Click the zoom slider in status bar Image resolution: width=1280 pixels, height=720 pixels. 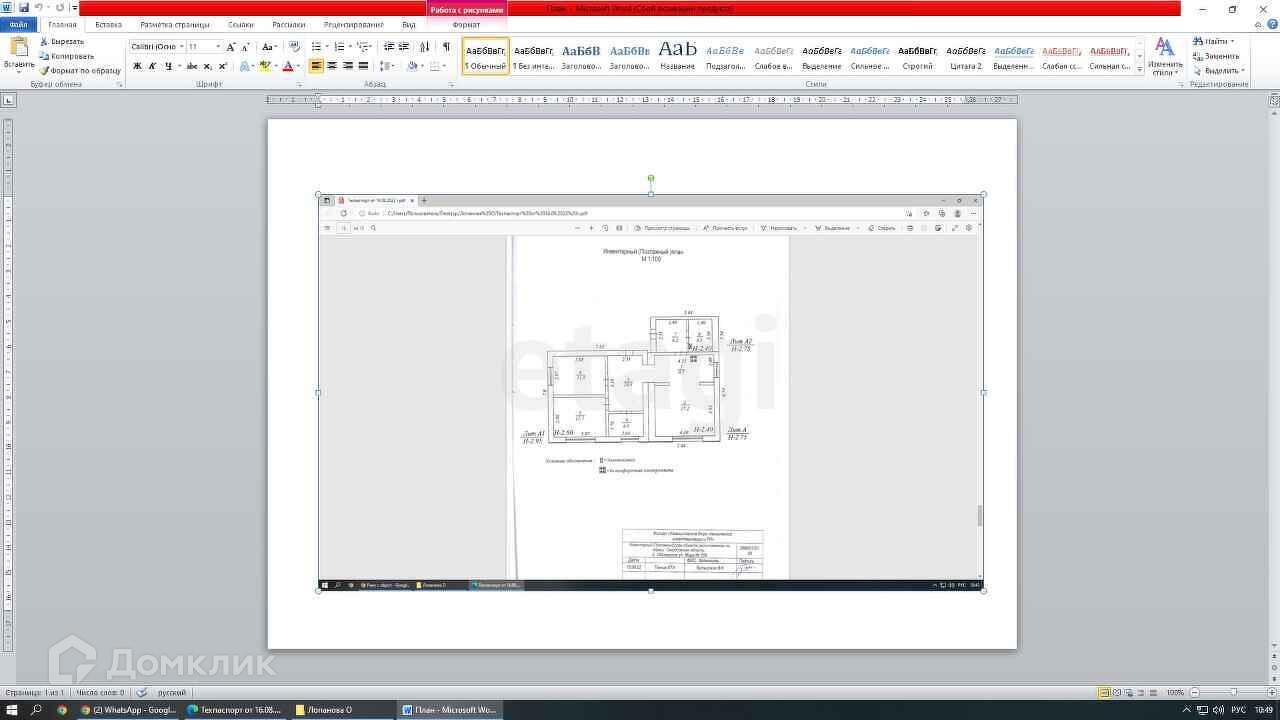[x=1233, y=692]
